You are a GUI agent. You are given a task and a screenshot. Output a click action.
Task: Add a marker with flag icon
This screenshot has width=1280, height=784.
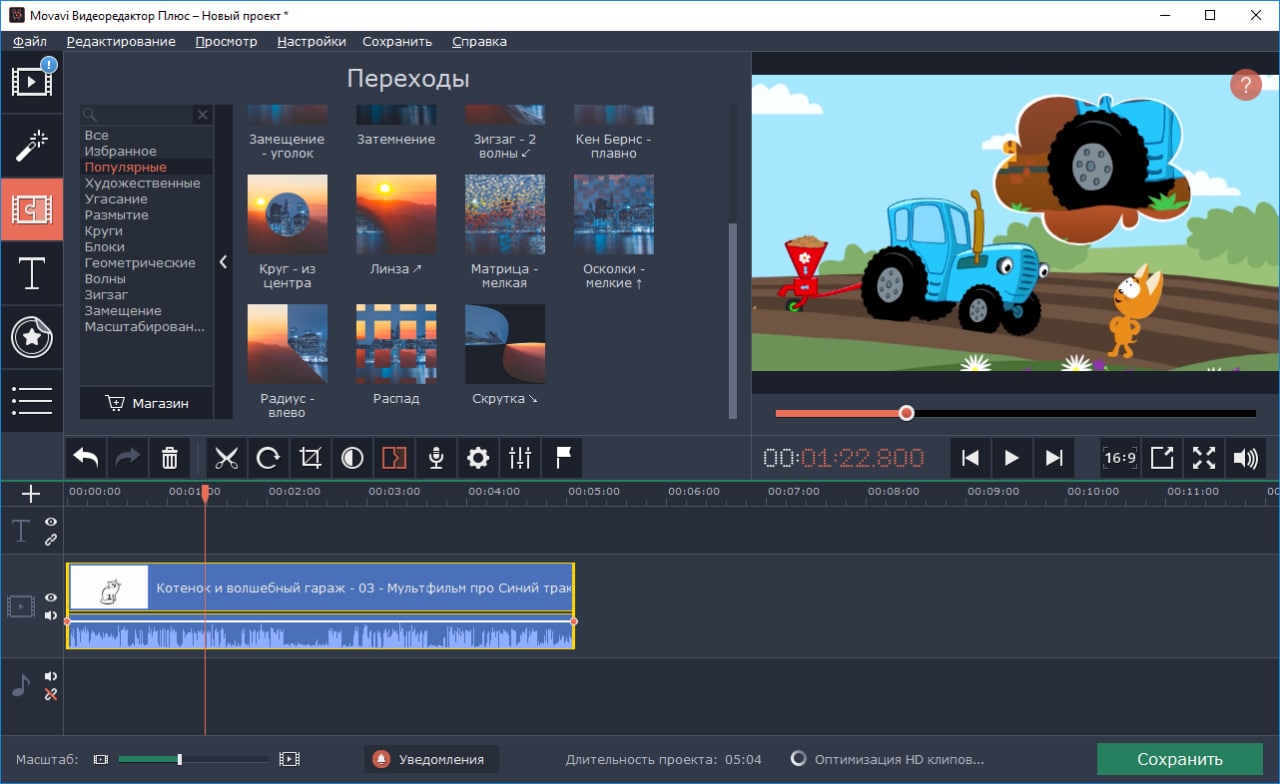[x=563, y=459]
